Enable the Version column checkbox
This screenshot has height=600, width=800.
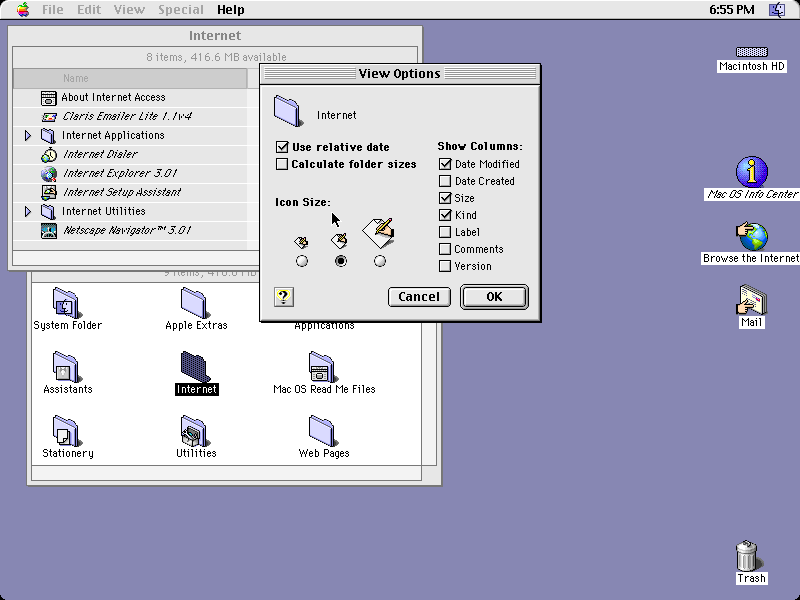[x=445, y=266]
